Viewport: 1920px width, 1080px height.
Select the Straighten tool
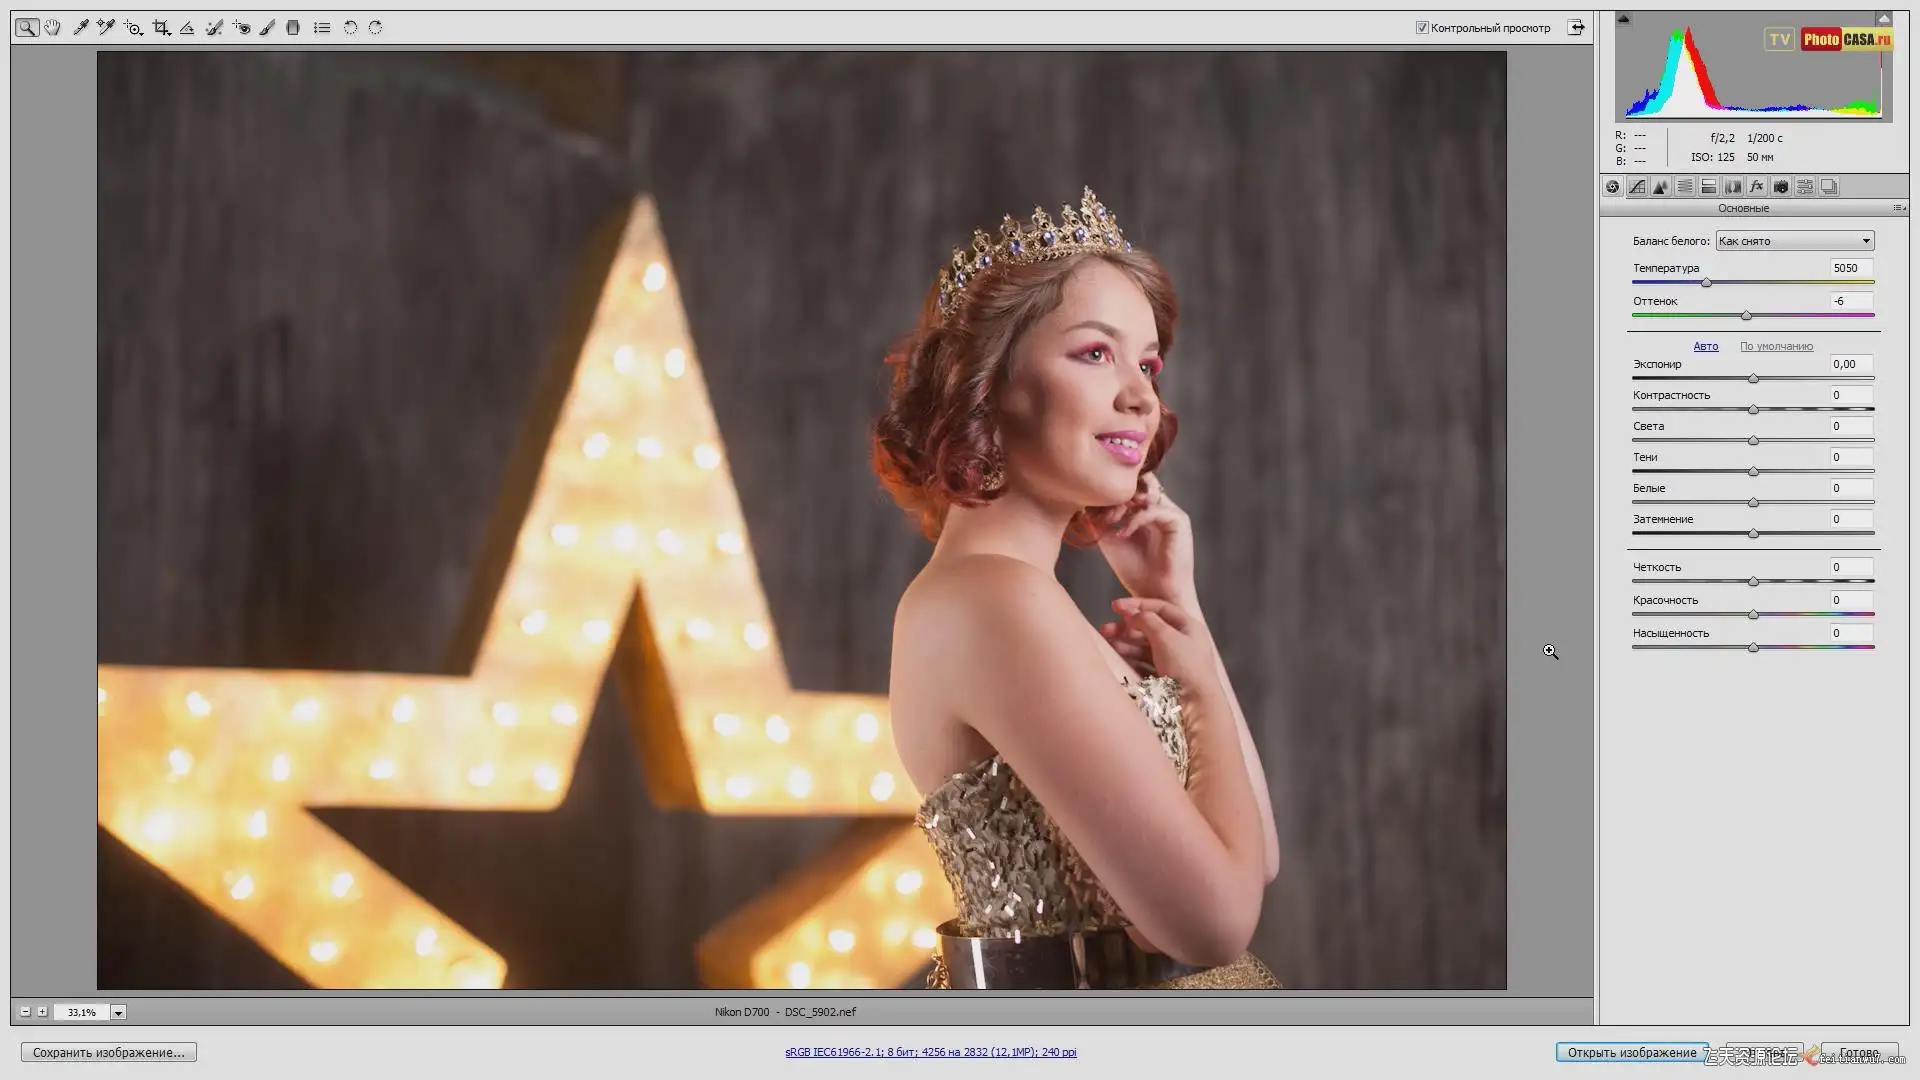187,28
